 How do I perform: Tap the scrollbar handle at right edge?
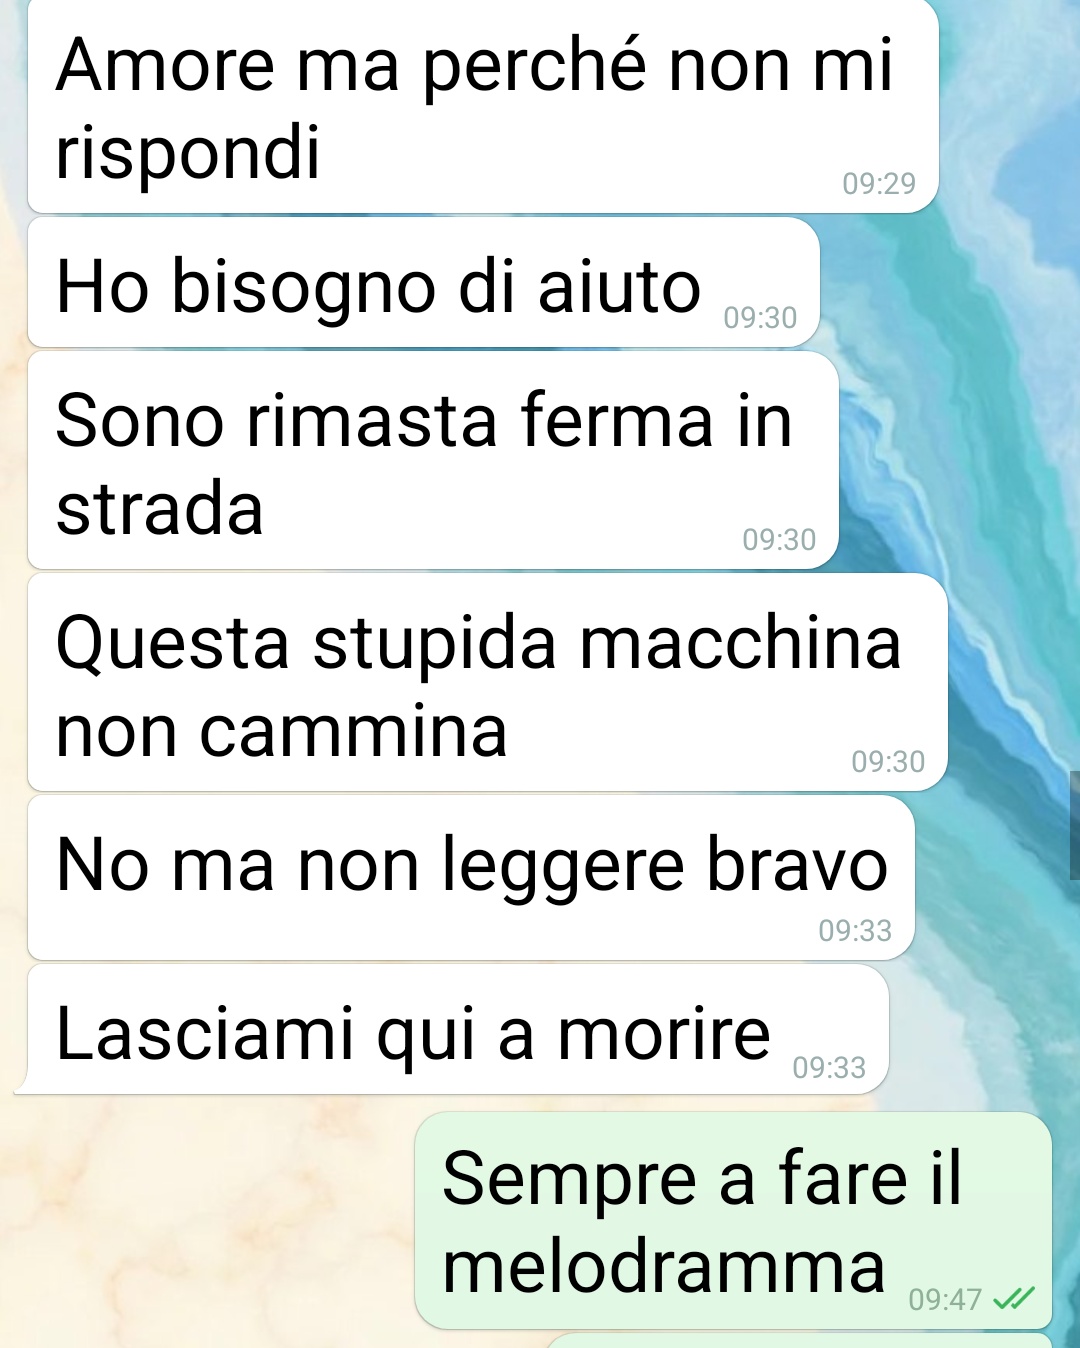pos(1074,825)
